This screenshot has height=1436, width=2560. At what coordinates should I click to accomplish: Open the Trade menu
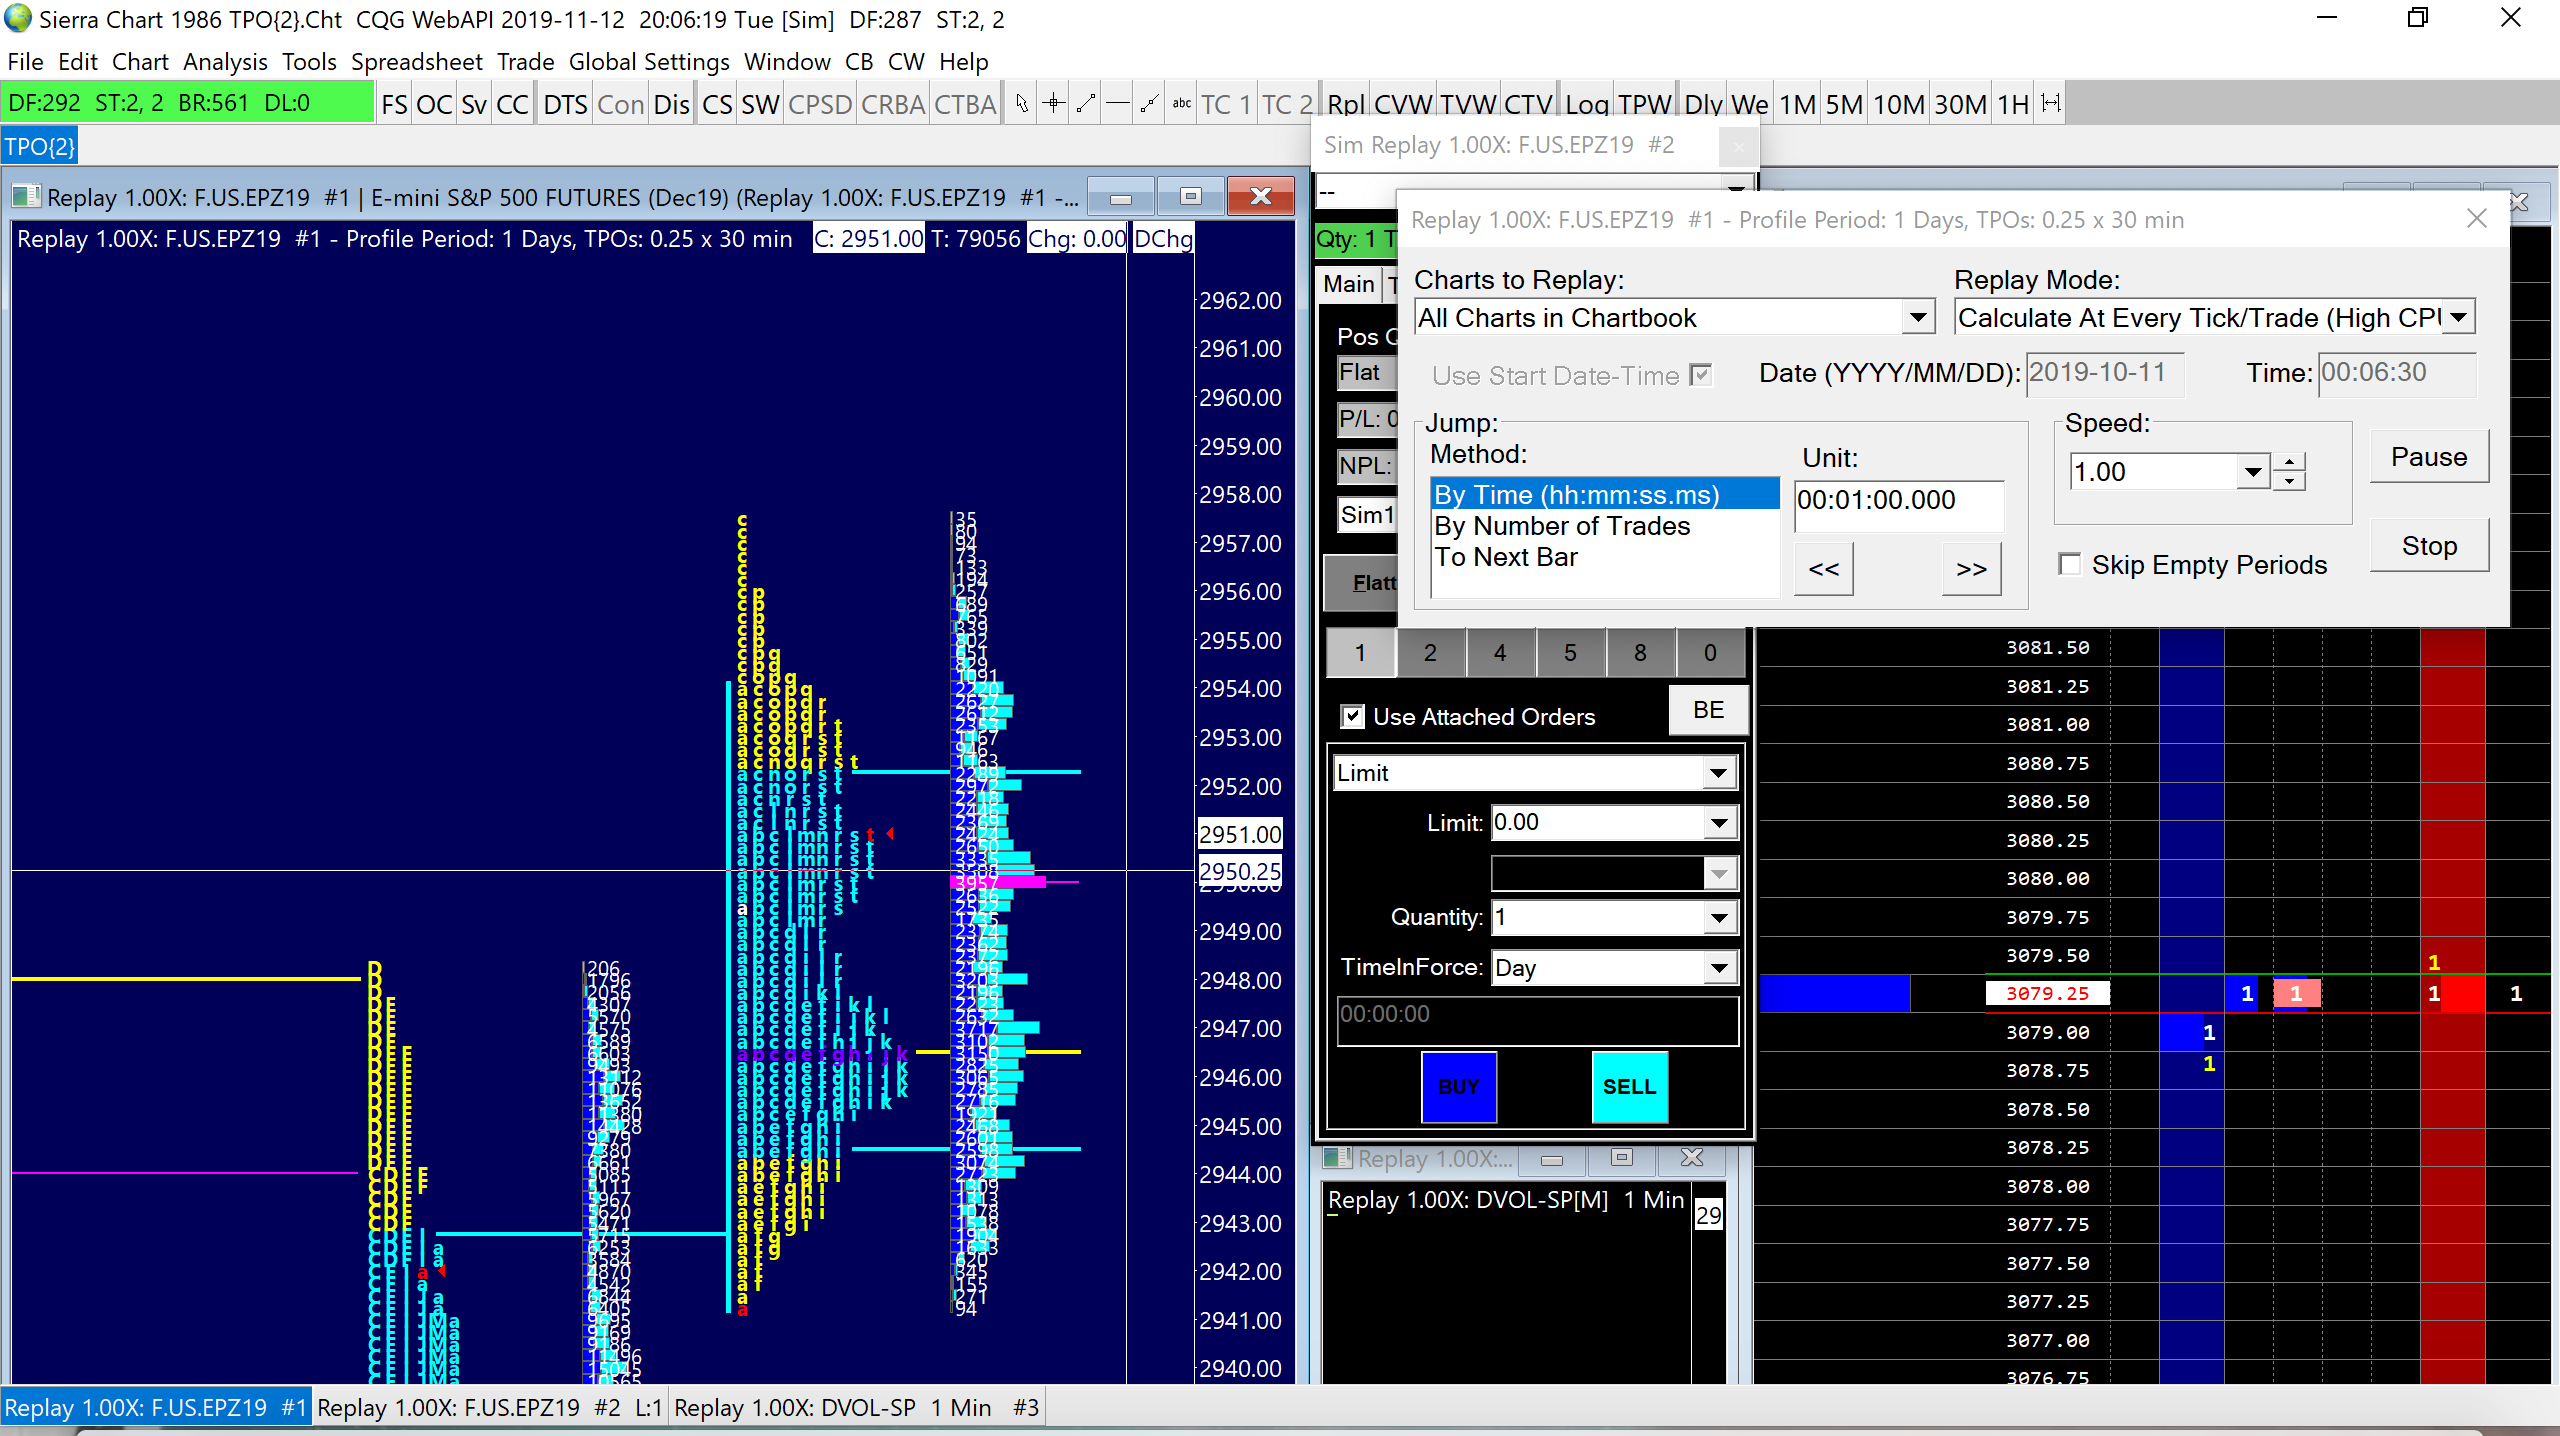pyautogui.click(x=525, y=62)
